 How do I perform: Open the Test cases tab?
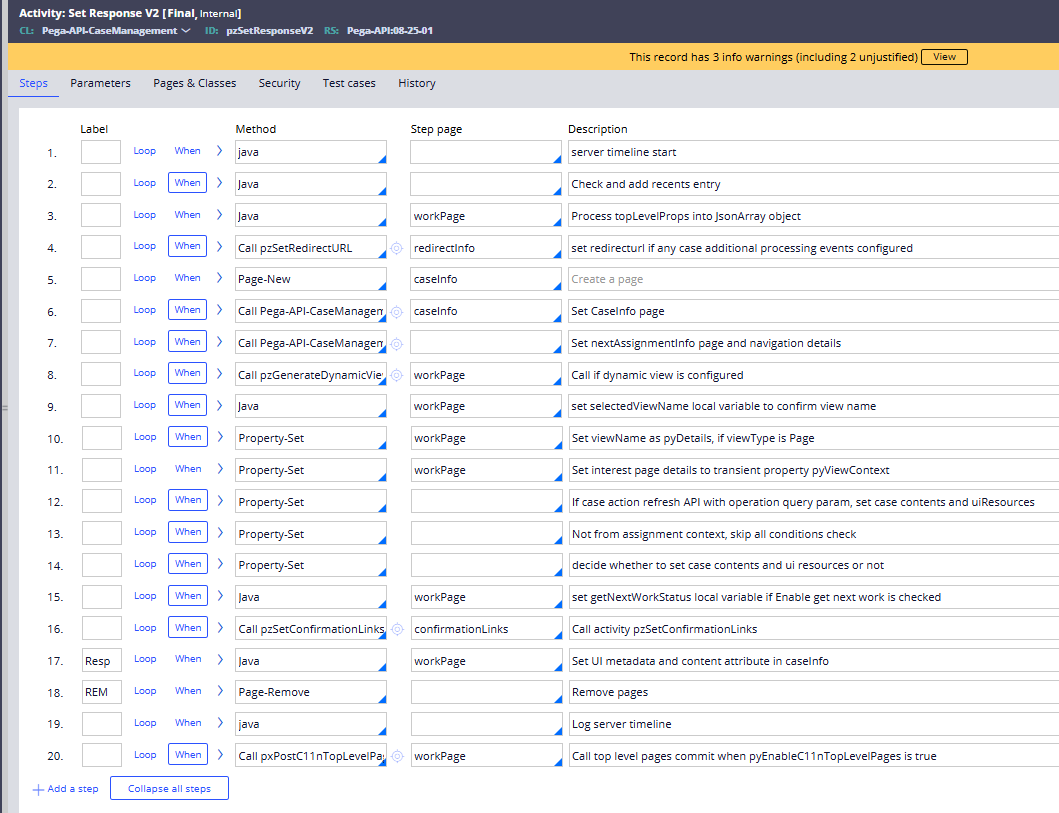349,83
